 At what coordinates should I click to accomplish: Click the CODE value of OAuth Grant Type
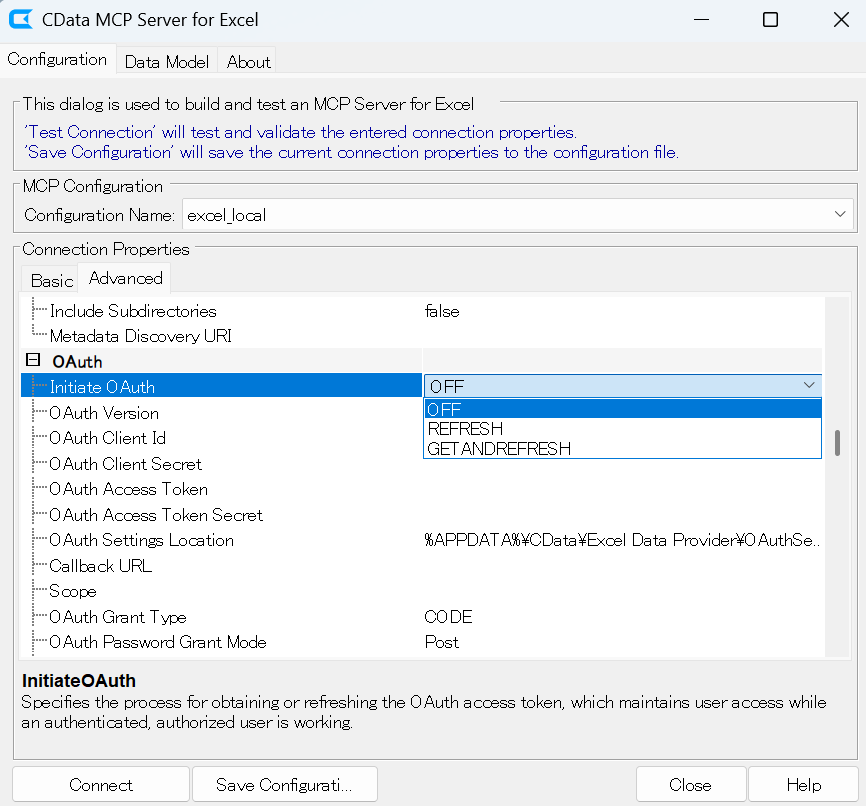click(x=448, y=617)
